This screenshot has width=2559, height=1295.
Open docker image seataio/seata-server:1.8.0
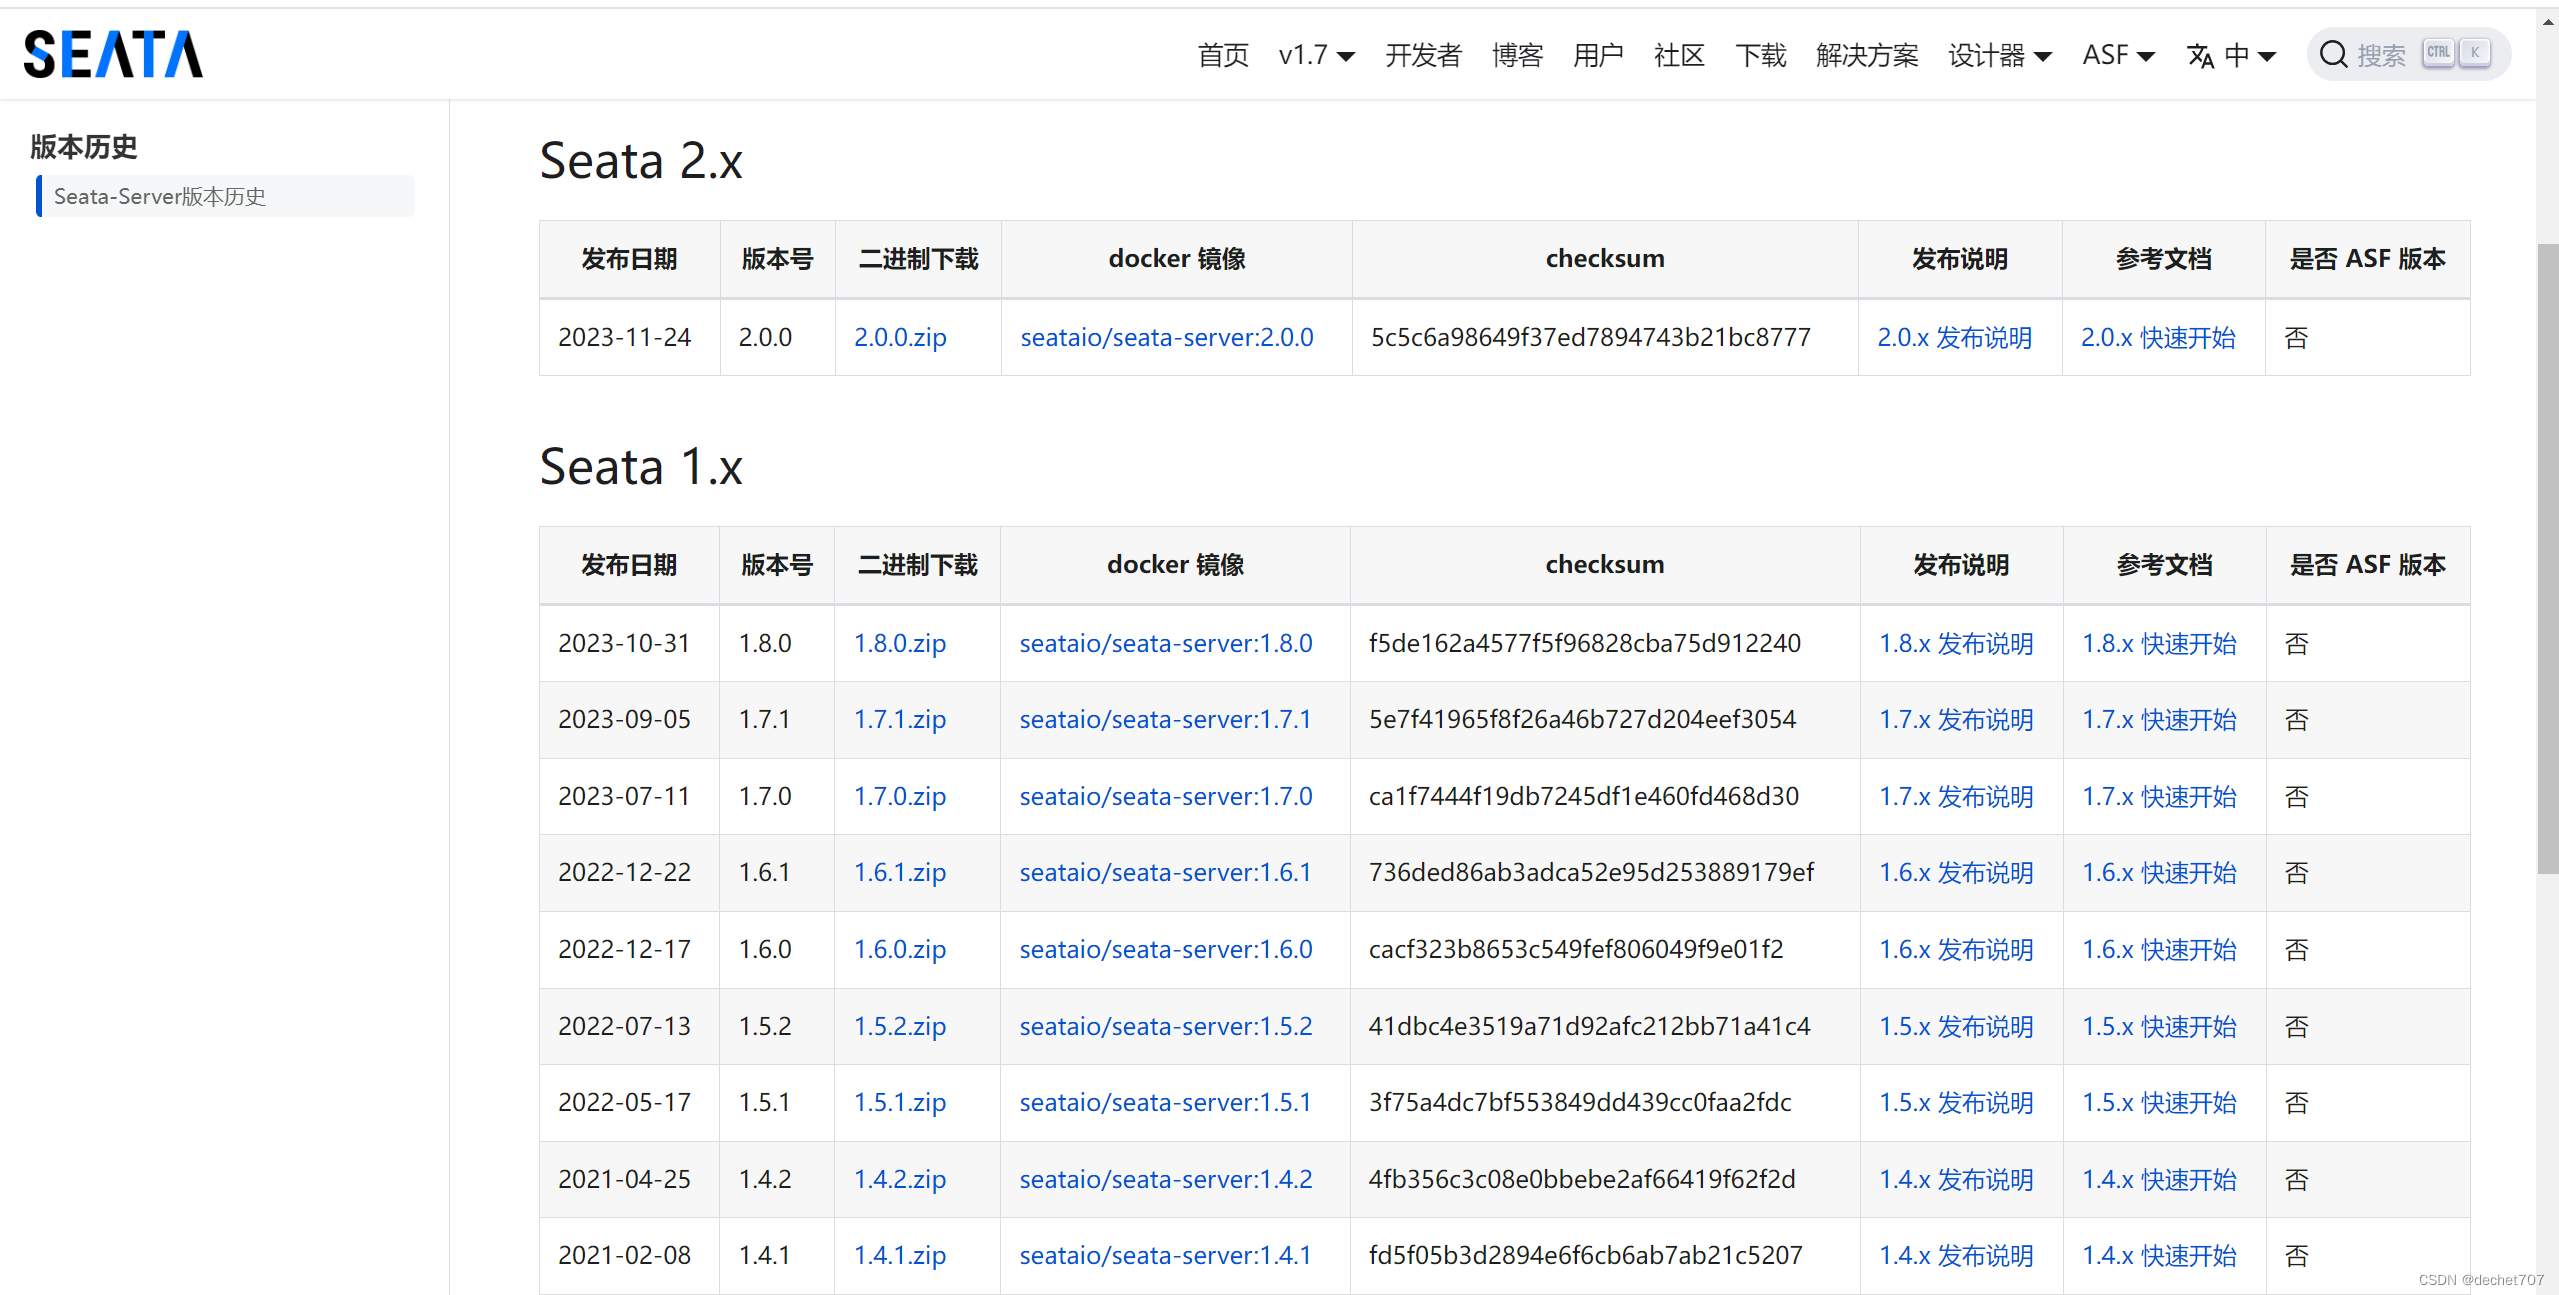[x=1165, y=643]
